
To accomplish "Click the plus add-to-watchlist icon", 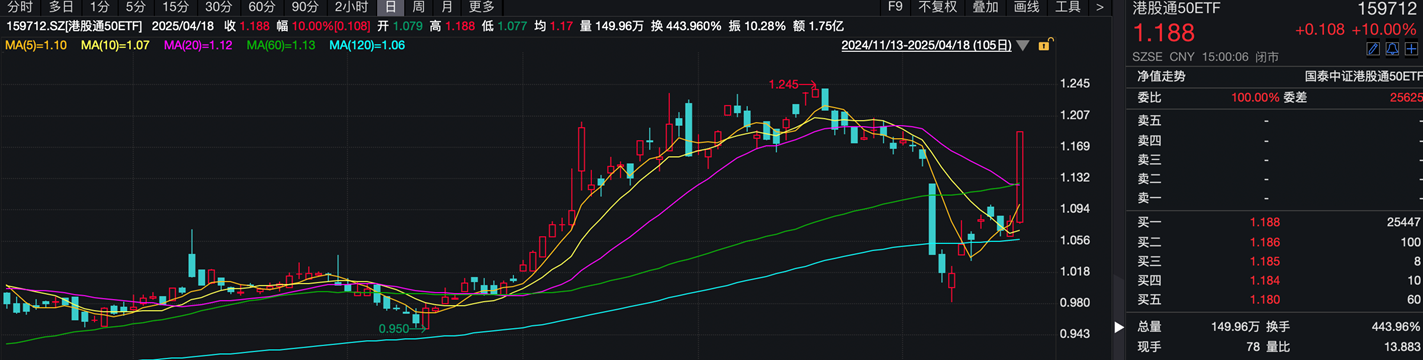I will (1410, 49).
